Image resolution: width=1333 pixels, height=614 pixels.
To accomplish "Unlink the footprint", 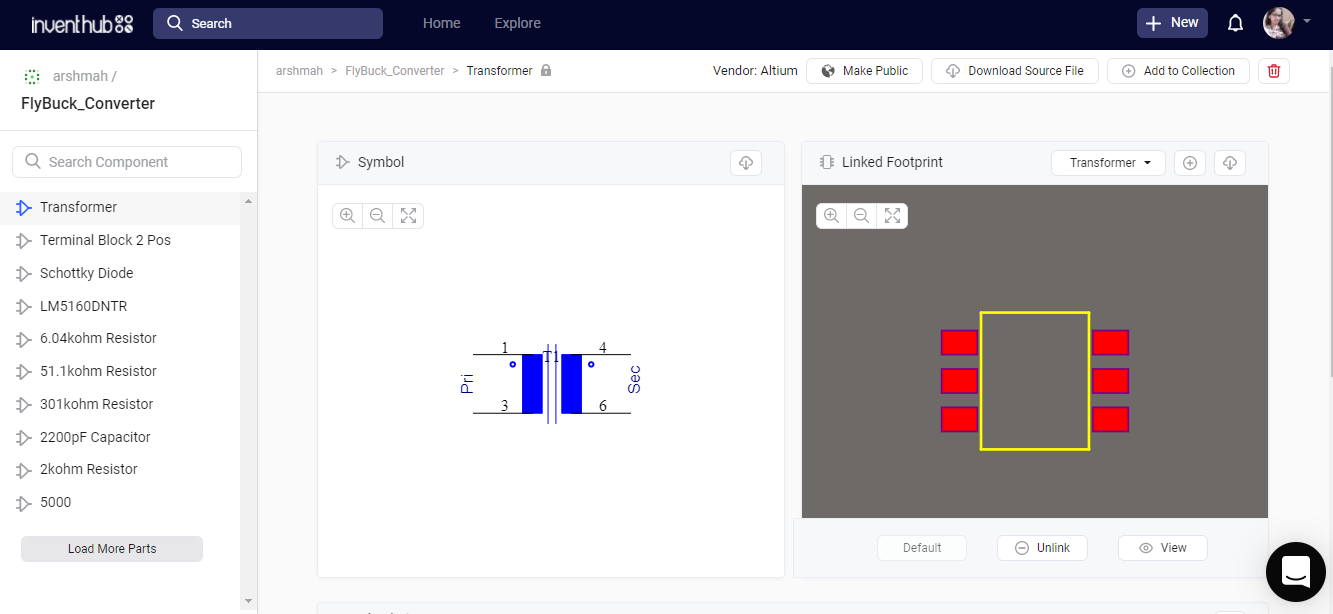I will point(1042,548).
